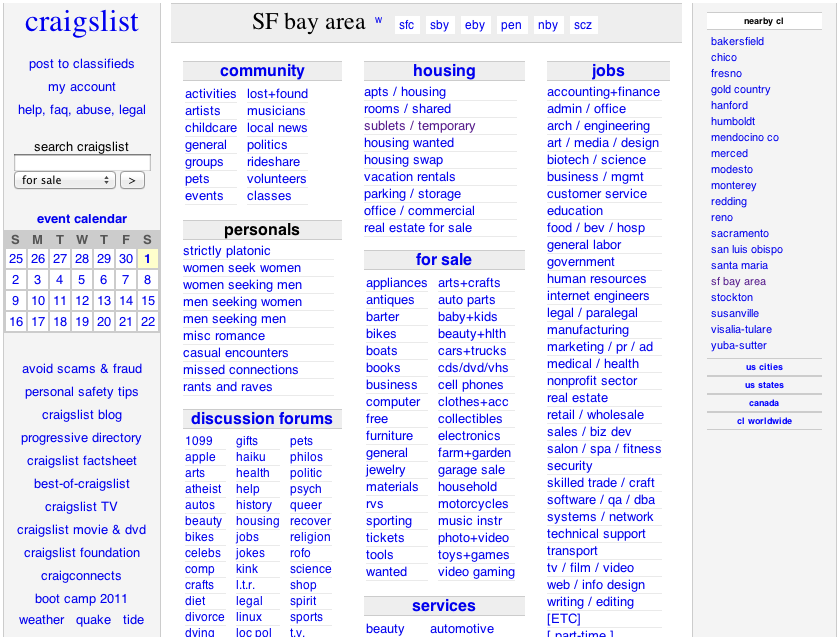The height and width of the screenshot is (637, 839).
Task: Open 'writing / editing' jobs
Action: coord(590,602)
